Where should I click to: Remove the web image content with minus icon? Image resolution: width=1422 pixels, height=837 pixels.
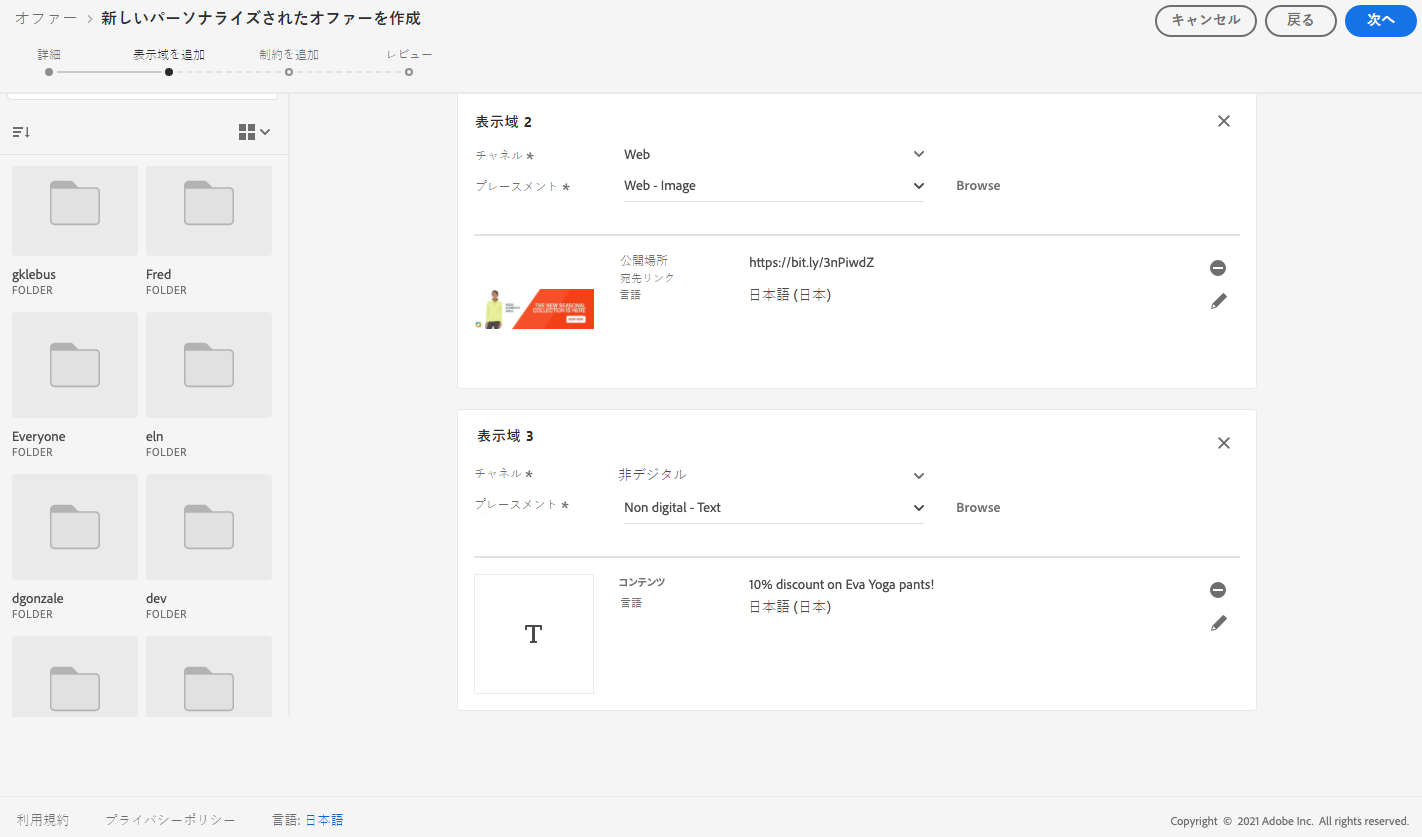point(1218,268)
